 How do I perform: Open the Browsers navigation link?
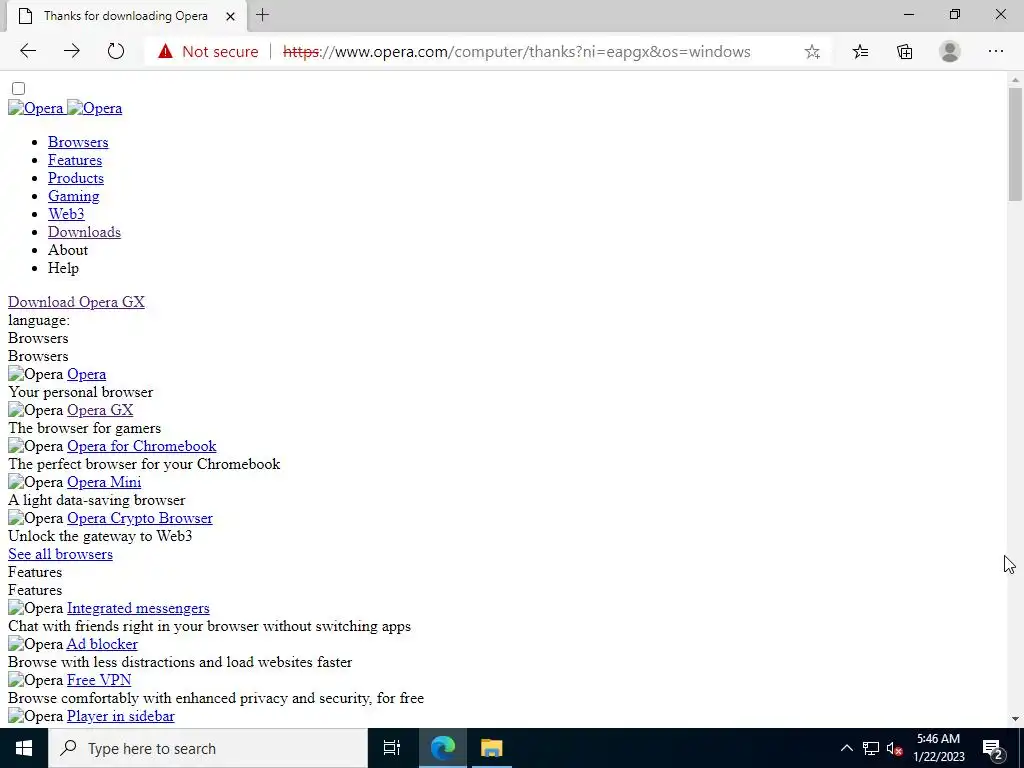pos(78,142)
